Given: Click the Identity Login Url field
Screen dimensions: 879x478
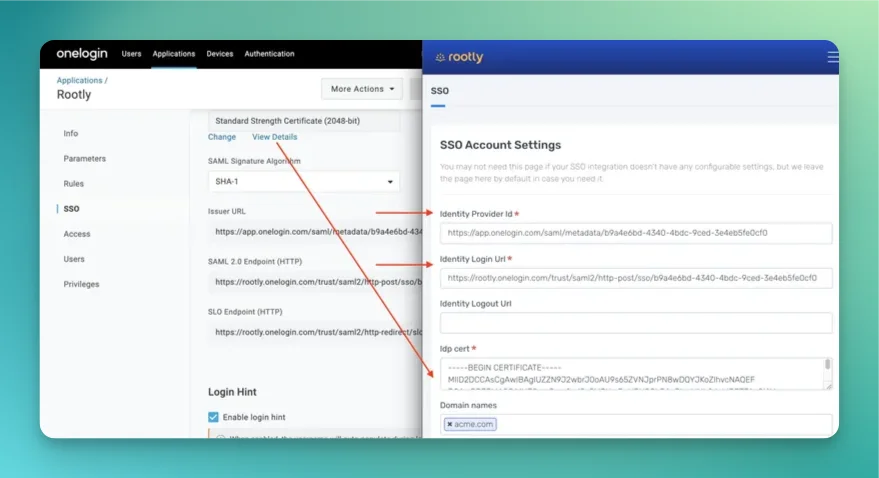Looking at the screenshot, I should pyautogui.click(x=636, y=278).
